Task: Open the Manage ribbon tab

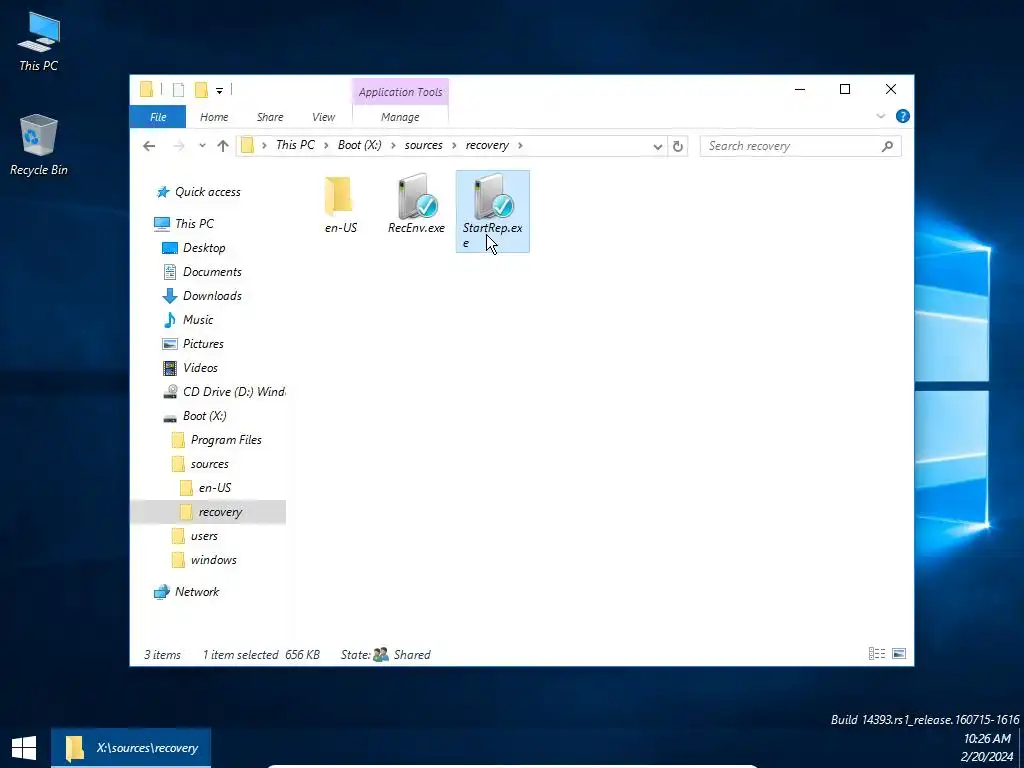Action: [x=400, y=117]
